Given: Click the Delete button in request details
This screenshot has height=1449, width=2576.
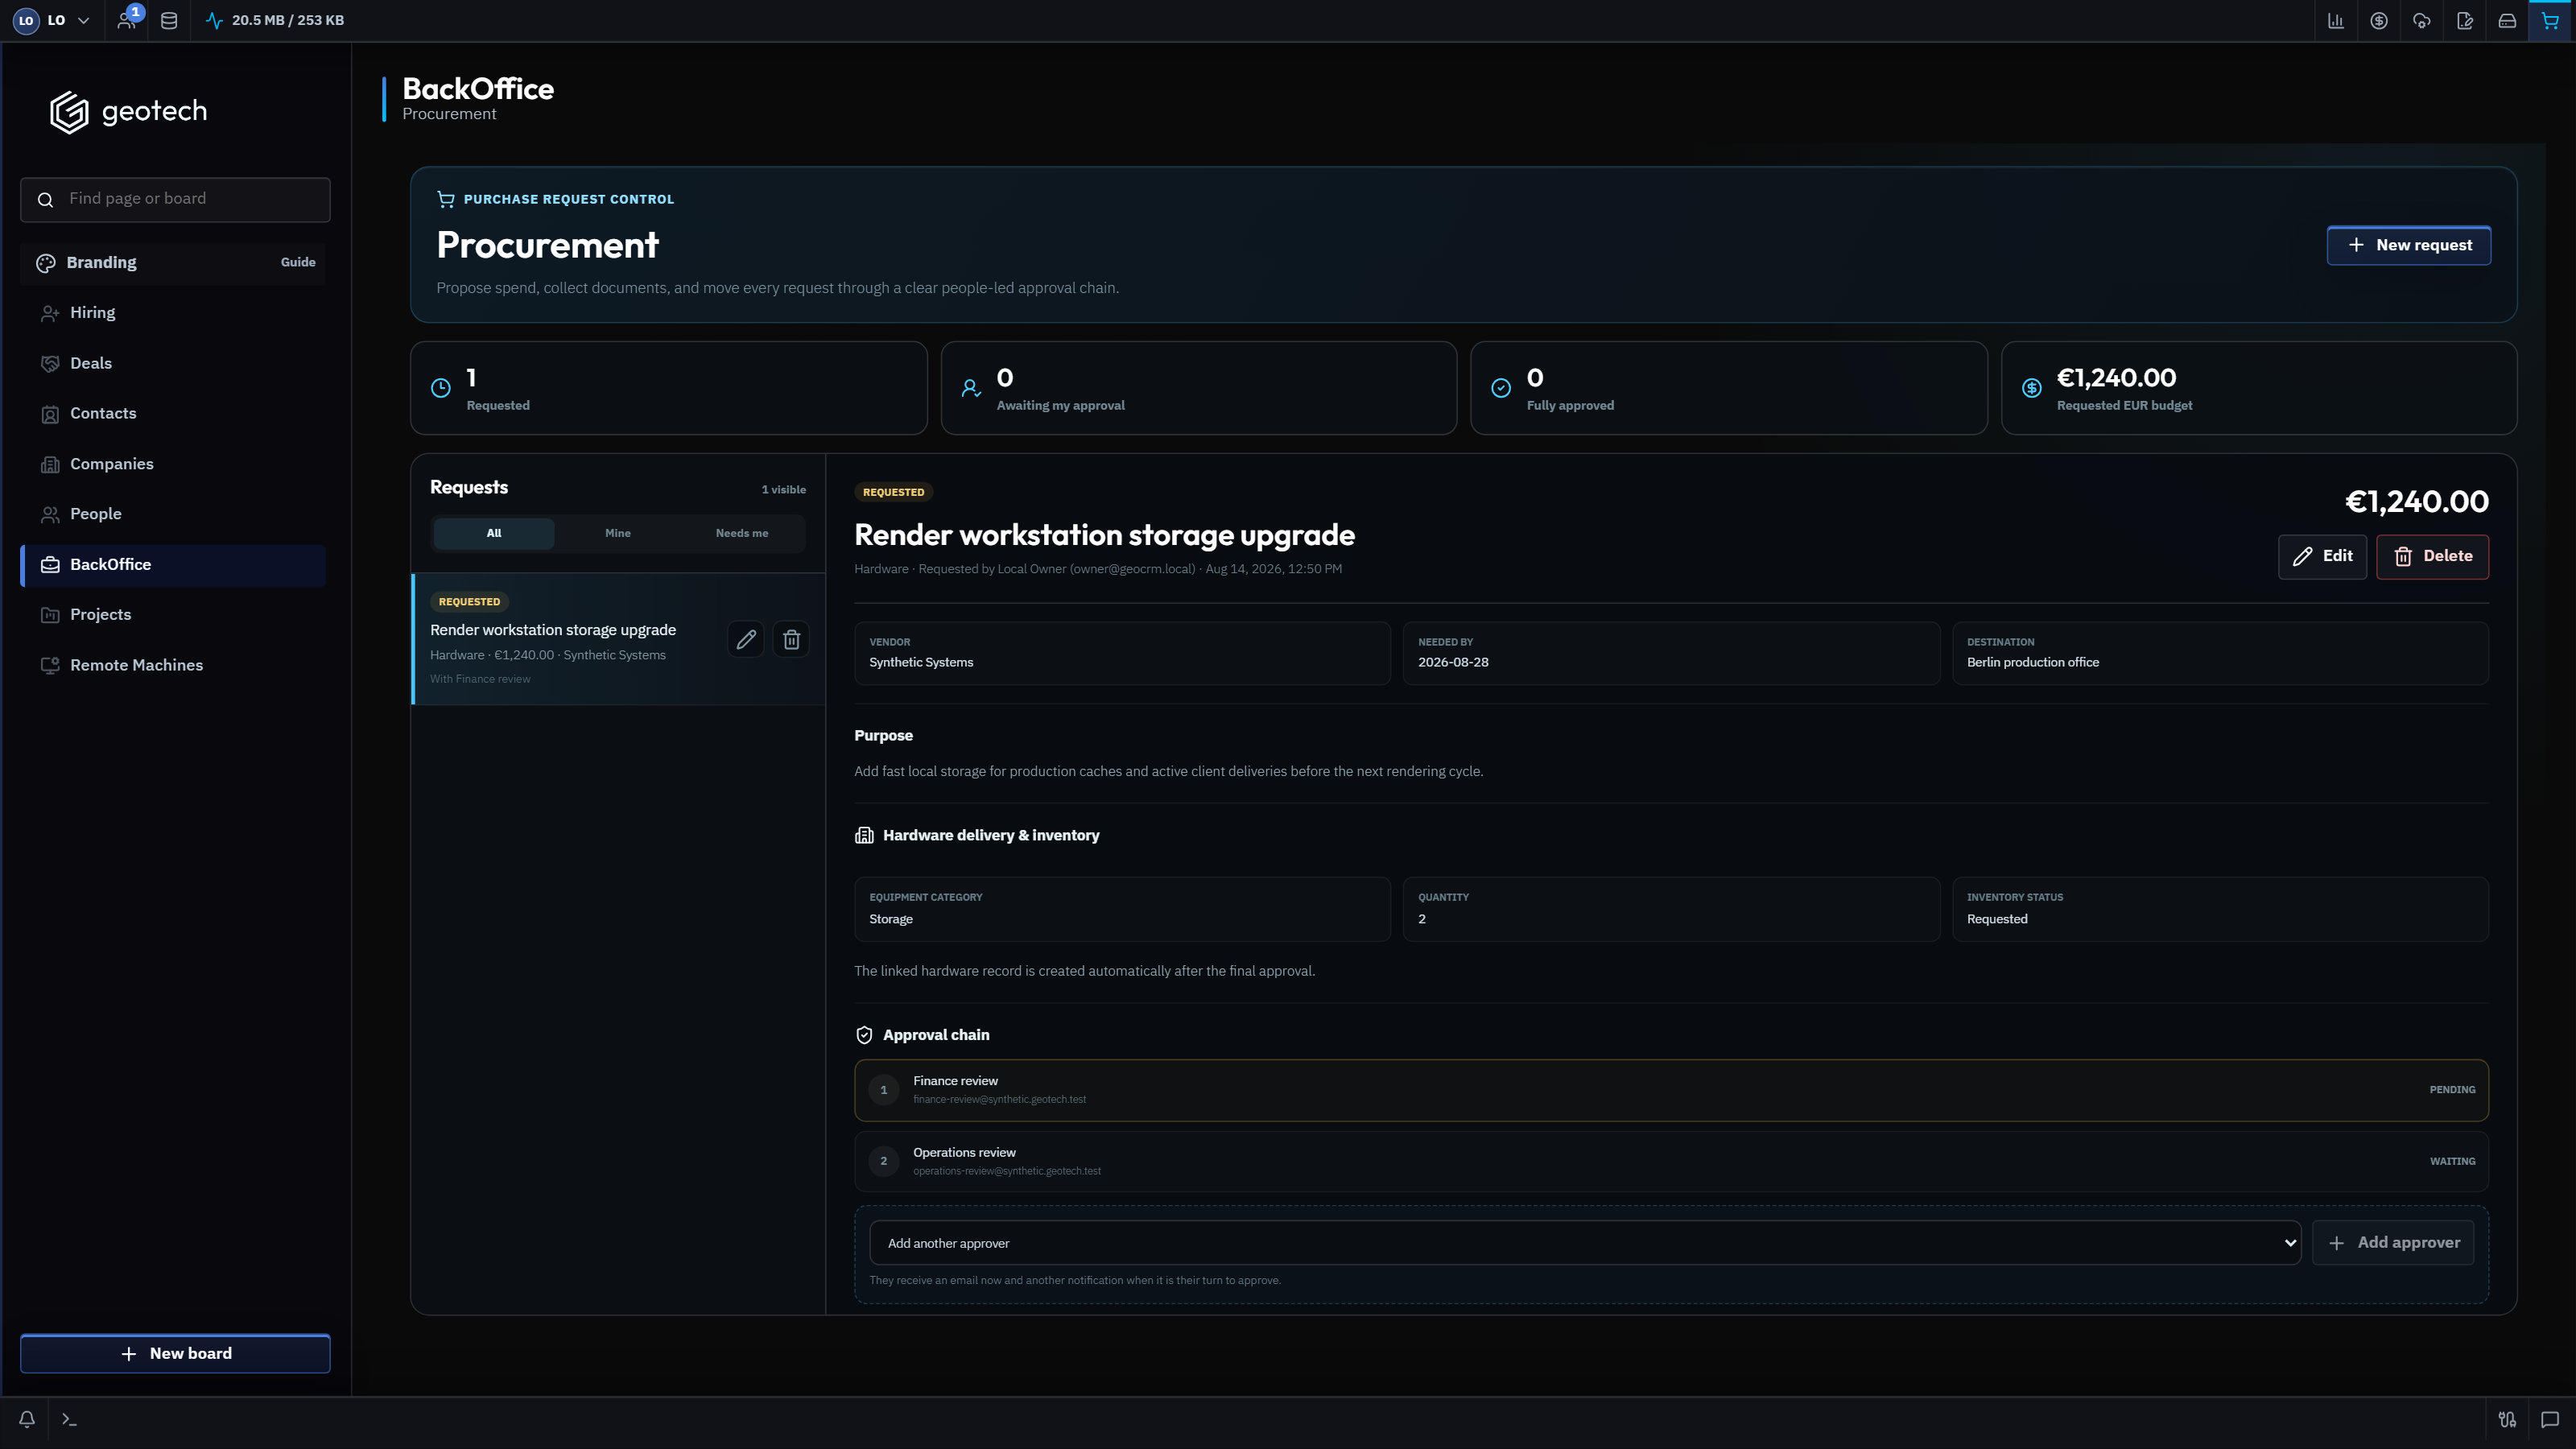Looking at the screenshot, I should click(x=2433, y=556).
